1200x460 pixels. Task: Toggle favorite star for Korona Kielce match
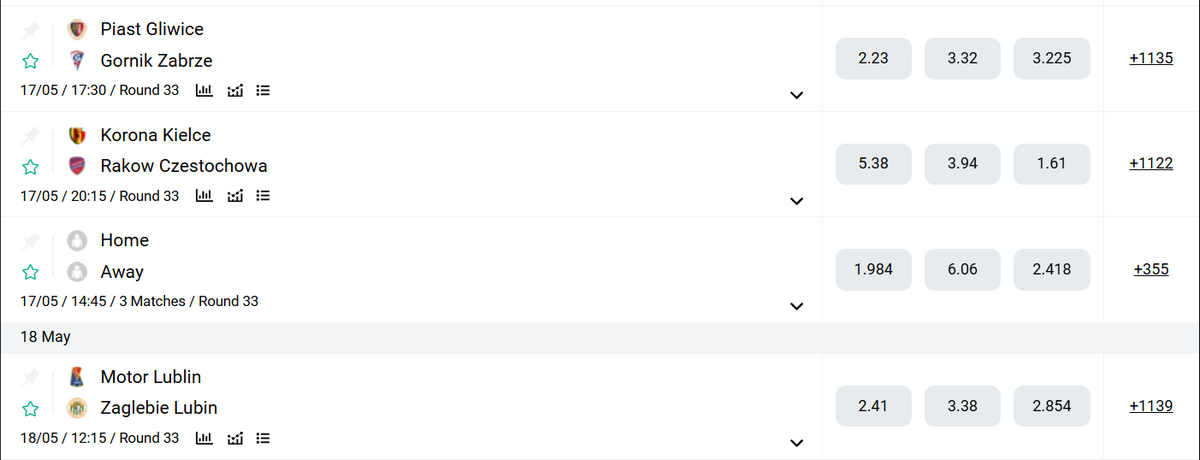pyautogui.click(x=31, y=167)
